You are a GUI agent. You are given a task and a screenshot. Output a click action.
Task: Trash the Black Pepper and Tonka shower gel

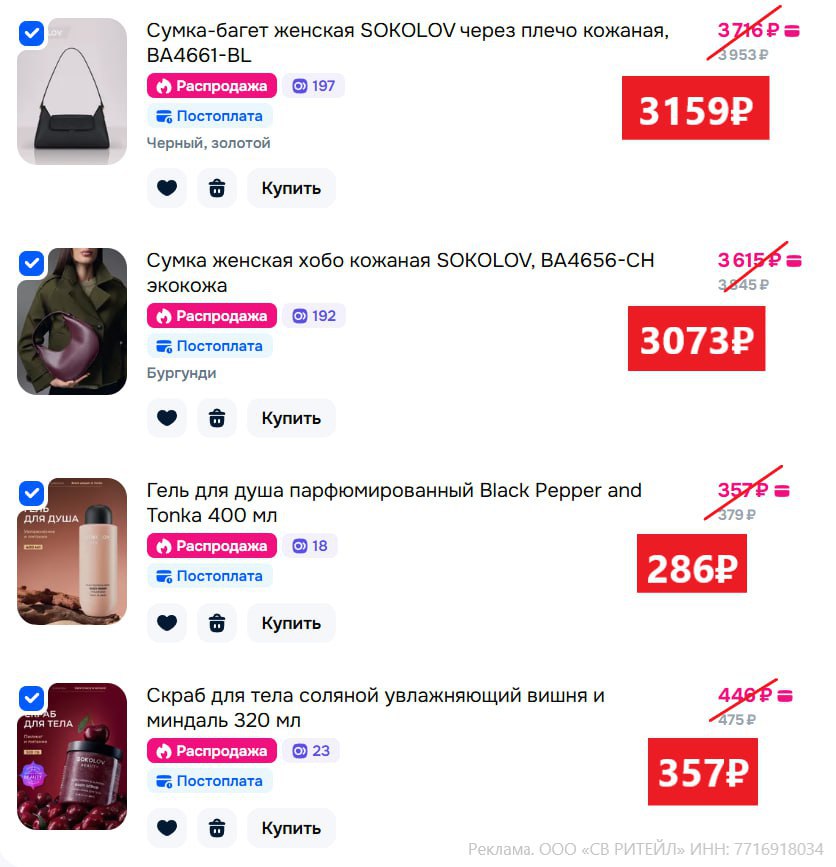(217, 623)
